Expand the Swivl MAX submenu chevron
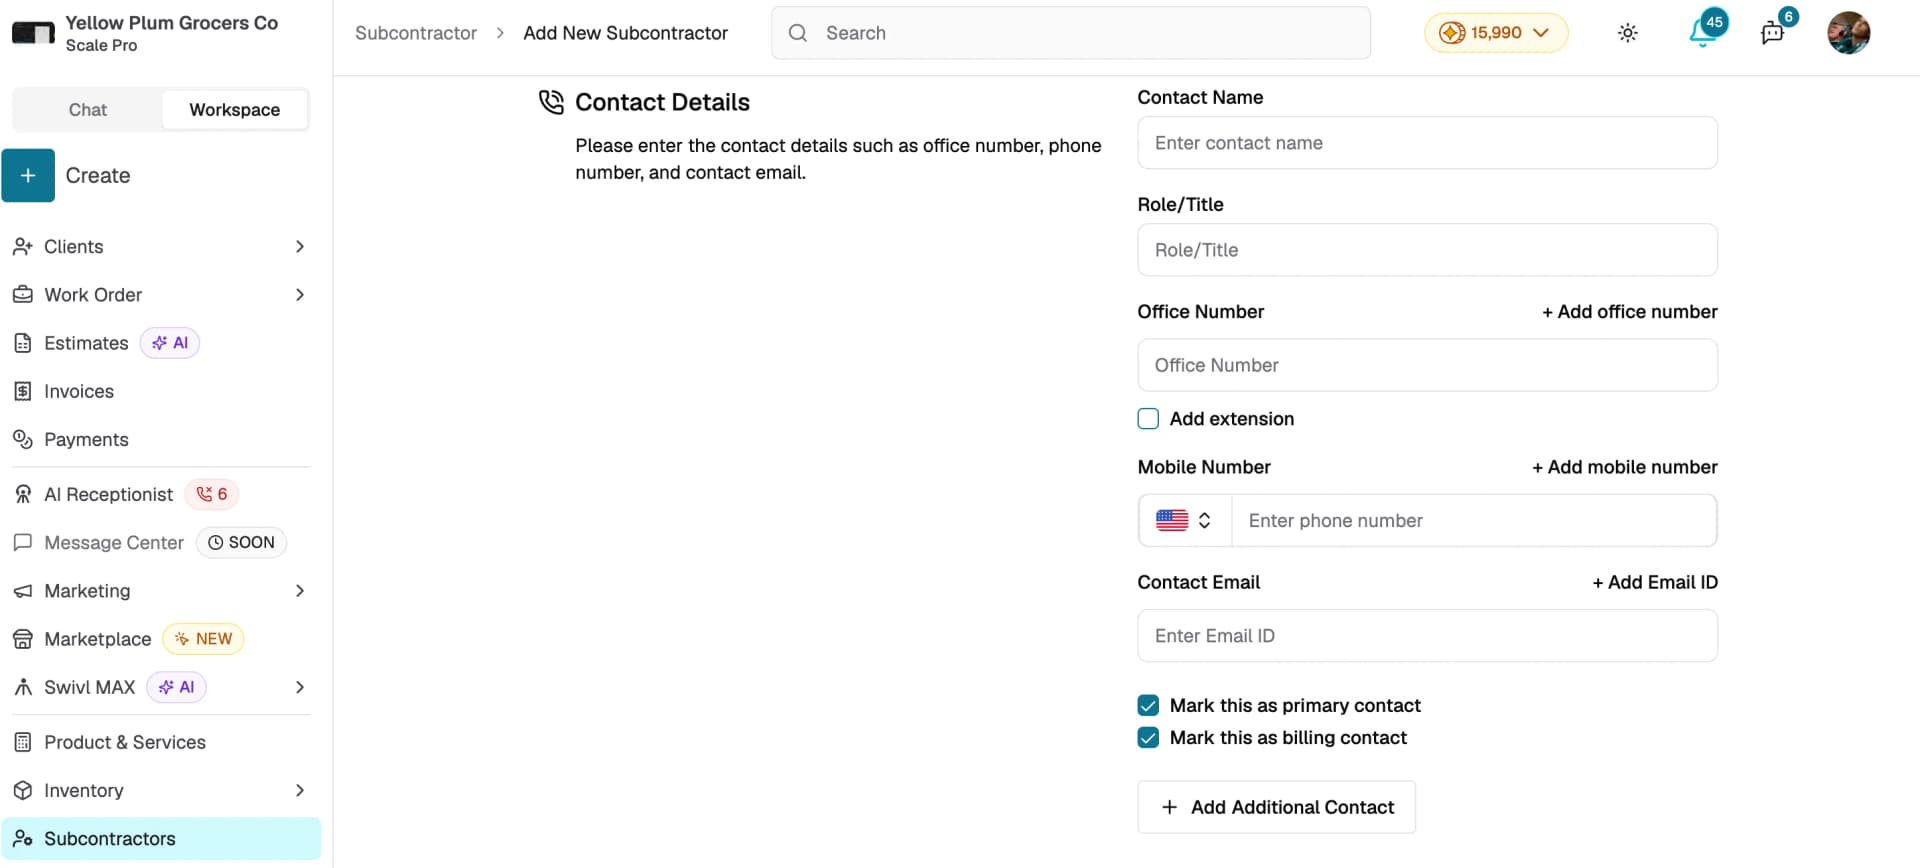 coord(300,687)
